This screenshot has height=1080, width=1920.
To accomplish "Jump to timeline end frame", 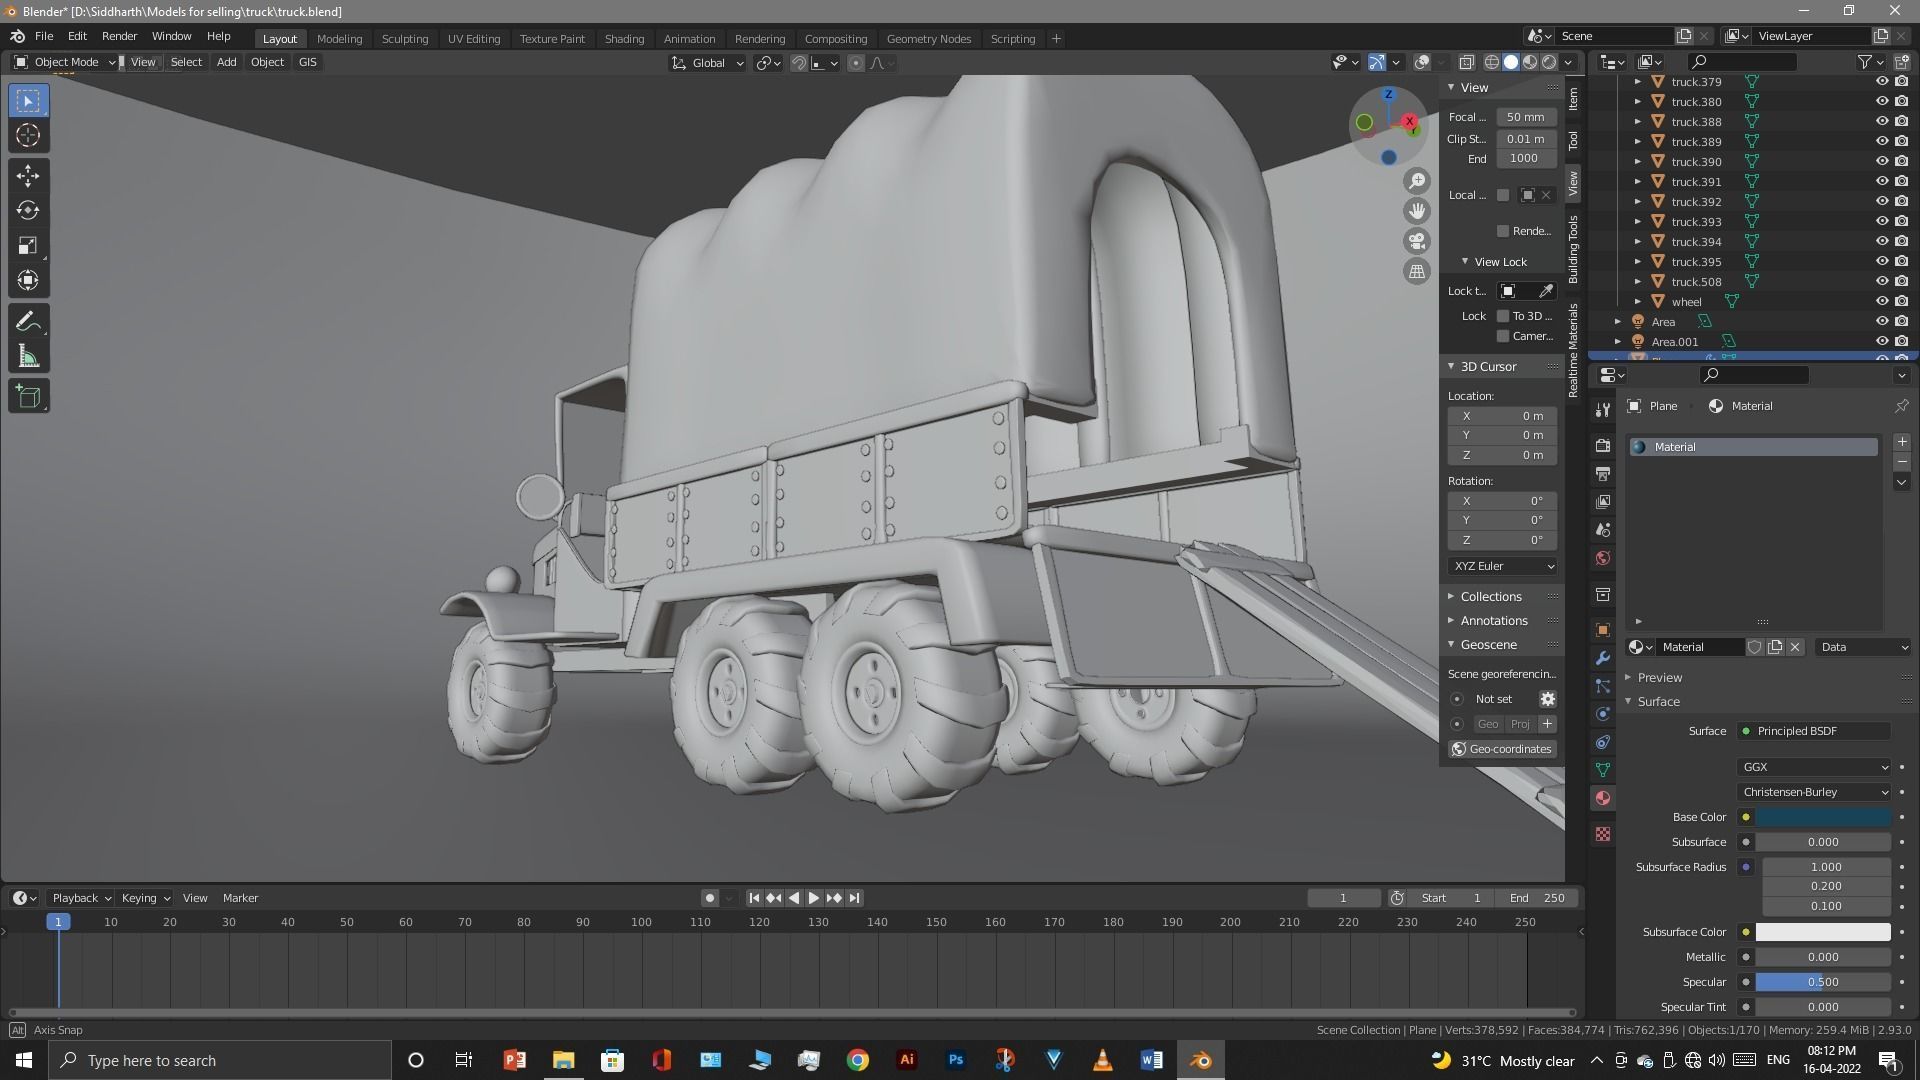I will coord(854,898).
